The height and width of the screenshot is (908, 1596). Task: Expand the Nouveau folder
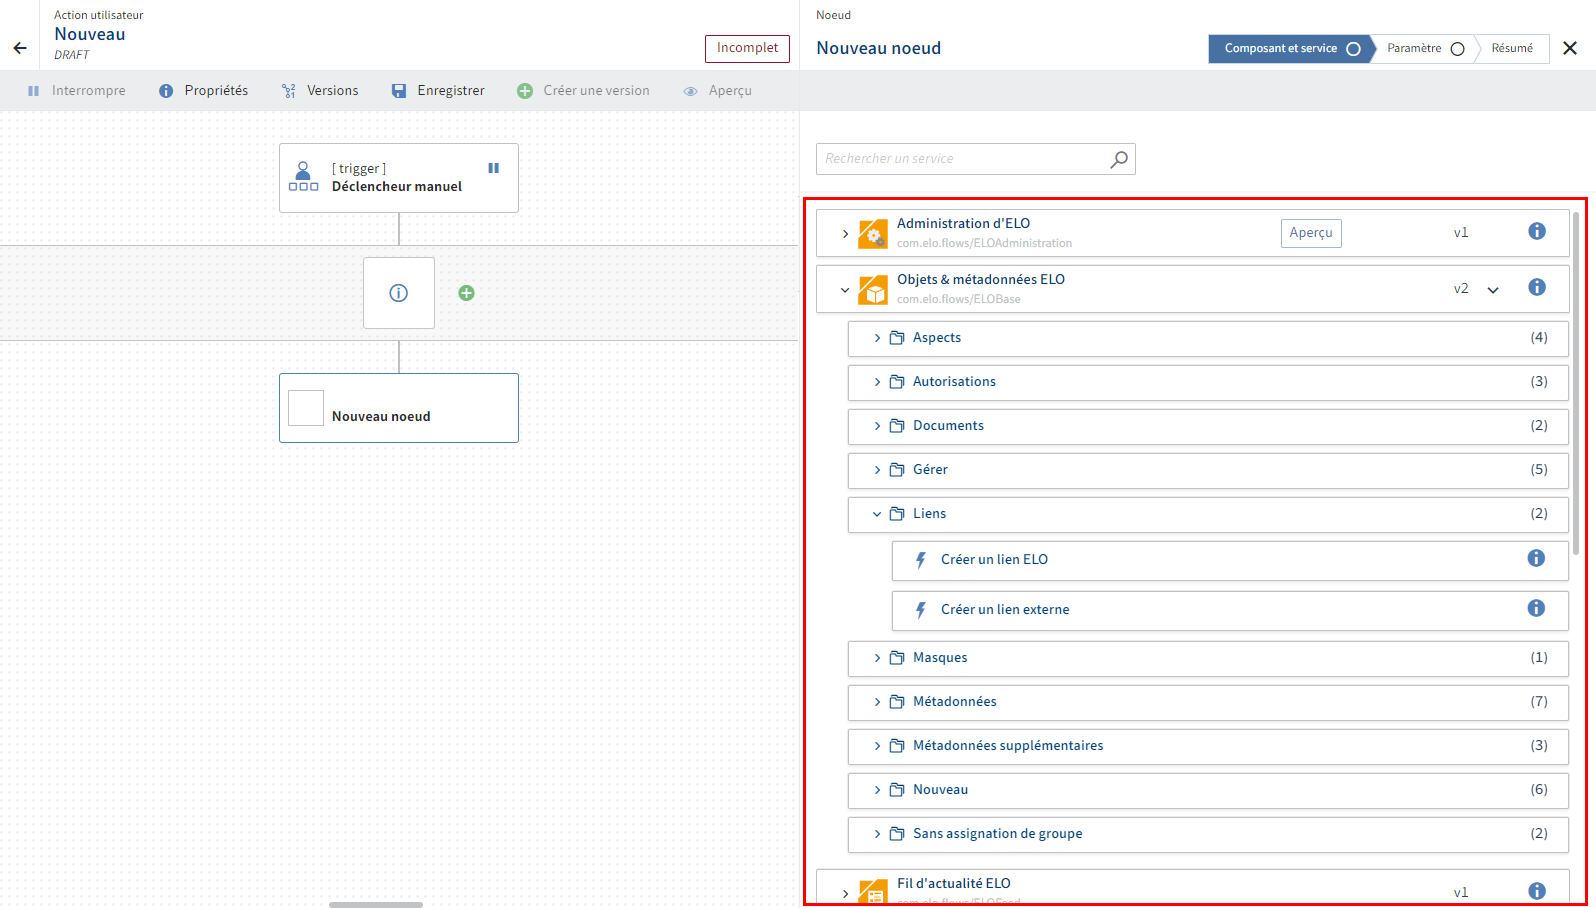[877, 790]
